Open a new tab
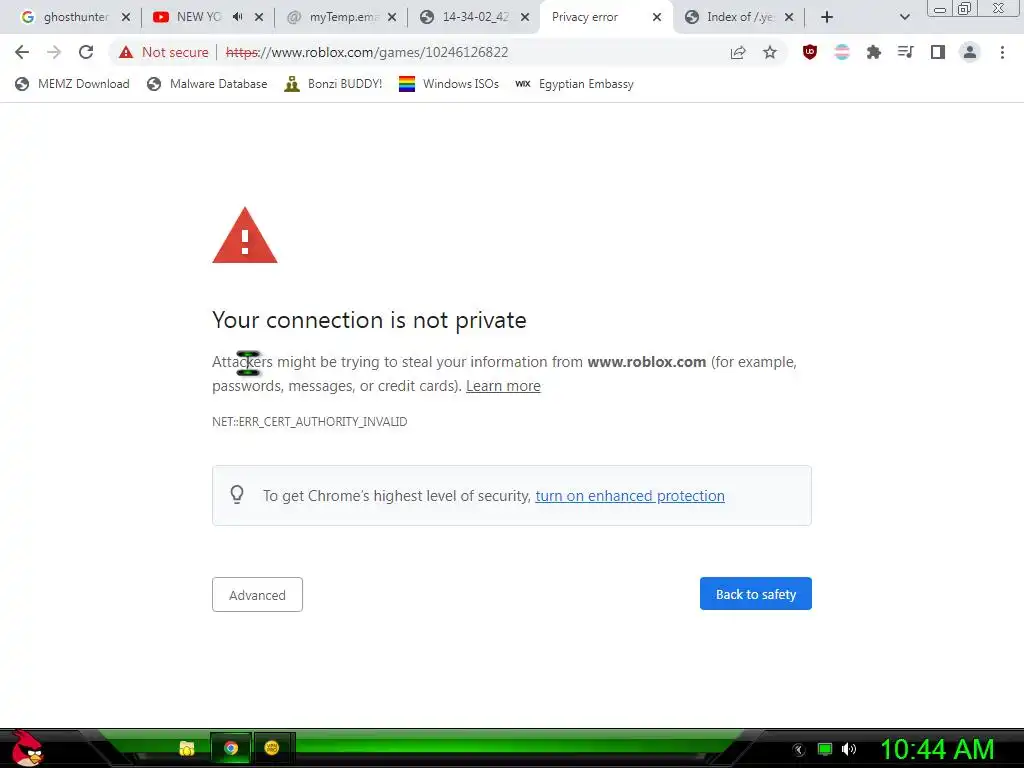The height and width of the screenshot is (768, 1024). click(827, 17)
